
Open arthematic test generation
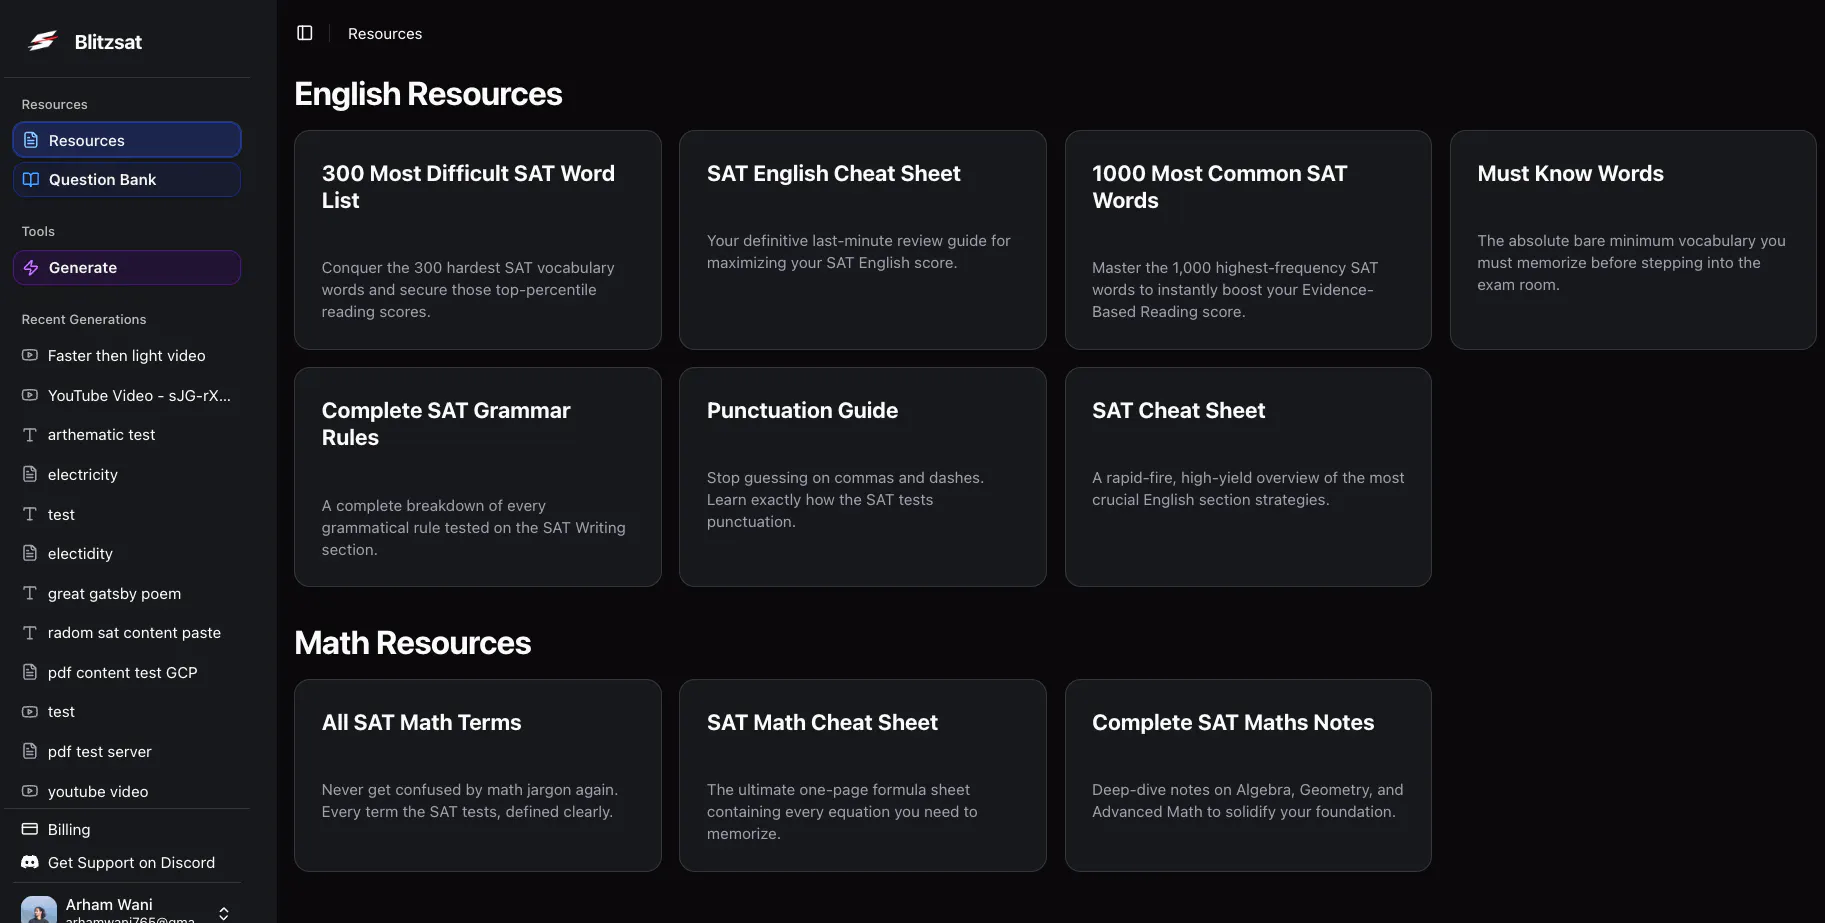(127, 434)
